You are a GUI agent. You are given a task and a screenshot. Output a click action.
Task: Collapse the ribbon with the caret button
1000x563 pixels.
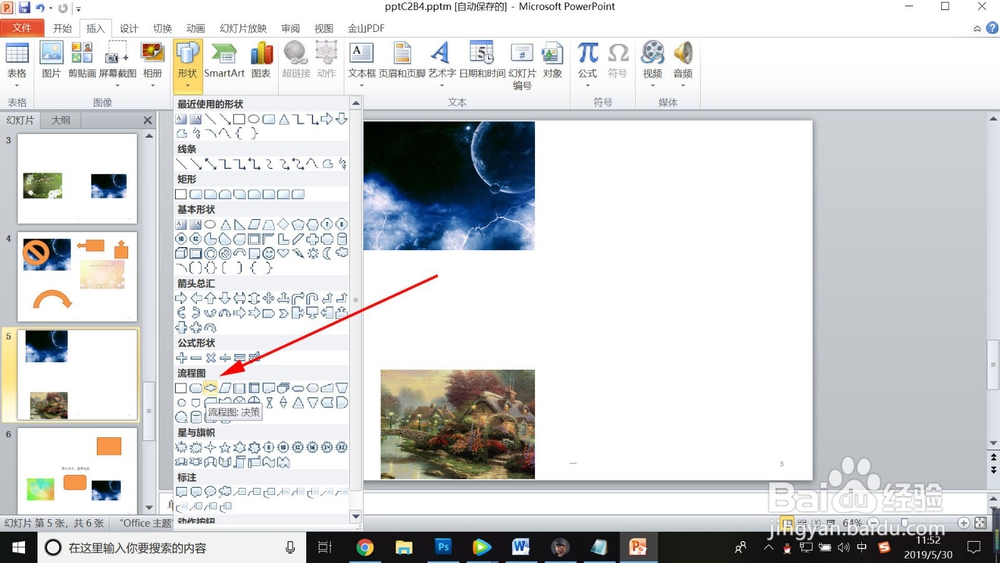977,28
